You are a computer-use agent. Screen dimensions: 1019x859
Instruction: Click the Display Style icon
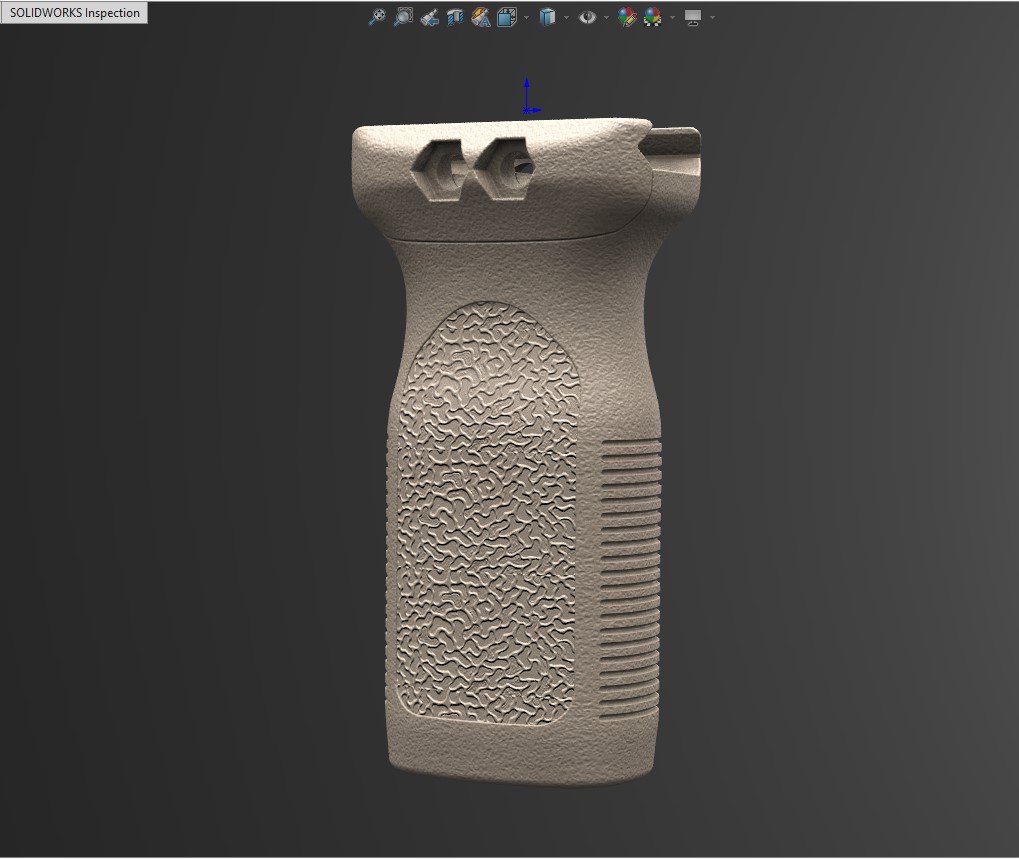(546, 17)
